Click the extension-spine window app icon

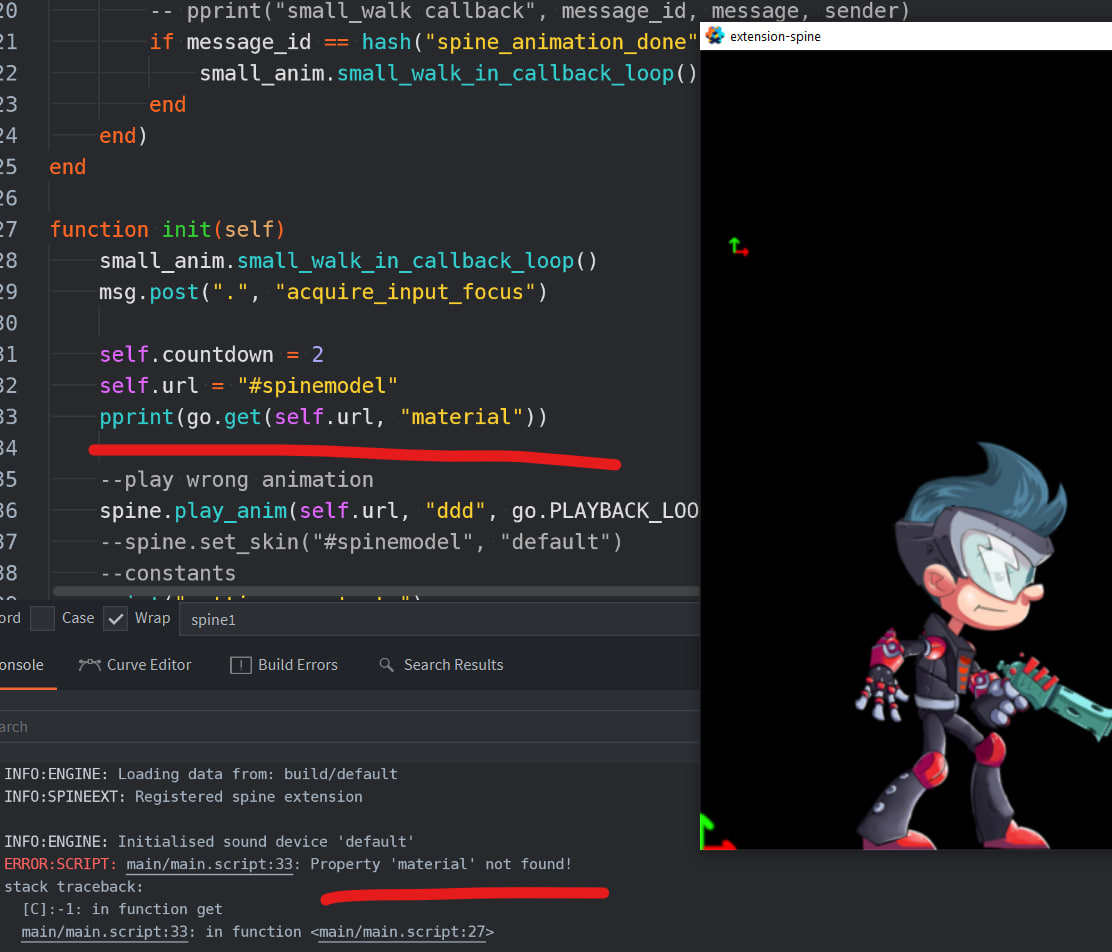point(715,35)
